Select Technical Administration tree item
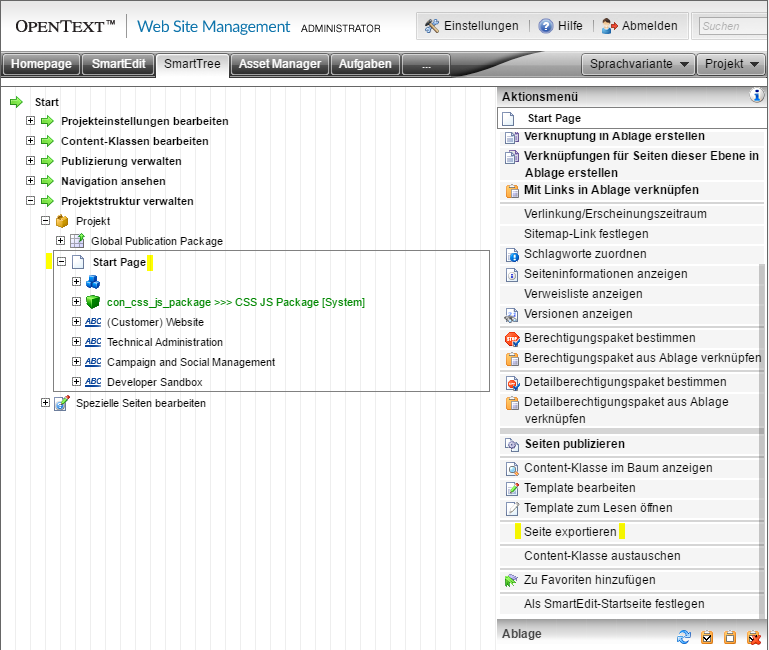This screenshot has height=650, width=769. pyautogui.click(x=165, y=342)
